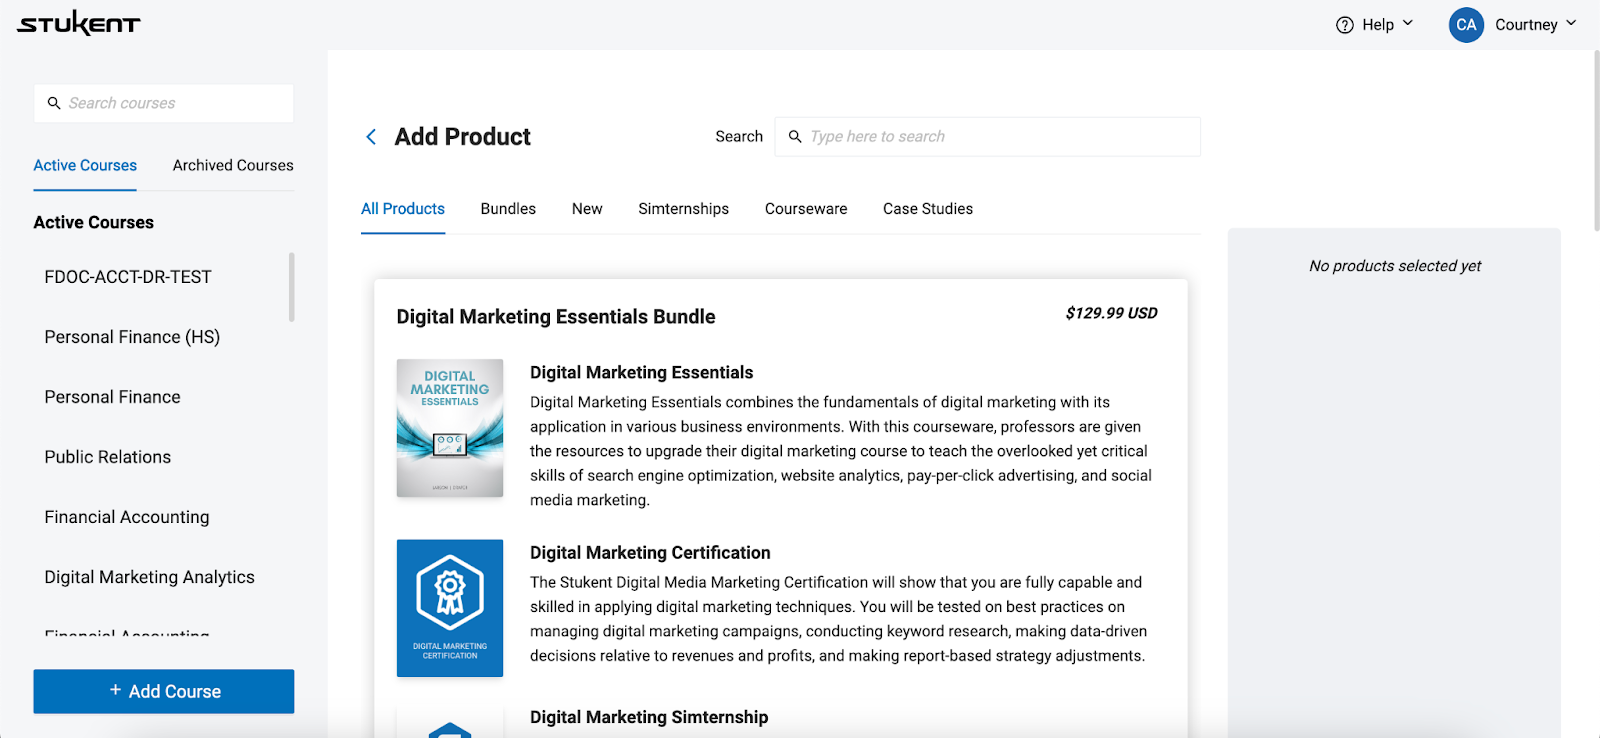Click the Stukent logo
Image resolution: width=1600 pixels, height=738 pixels.
pos(79,23)
